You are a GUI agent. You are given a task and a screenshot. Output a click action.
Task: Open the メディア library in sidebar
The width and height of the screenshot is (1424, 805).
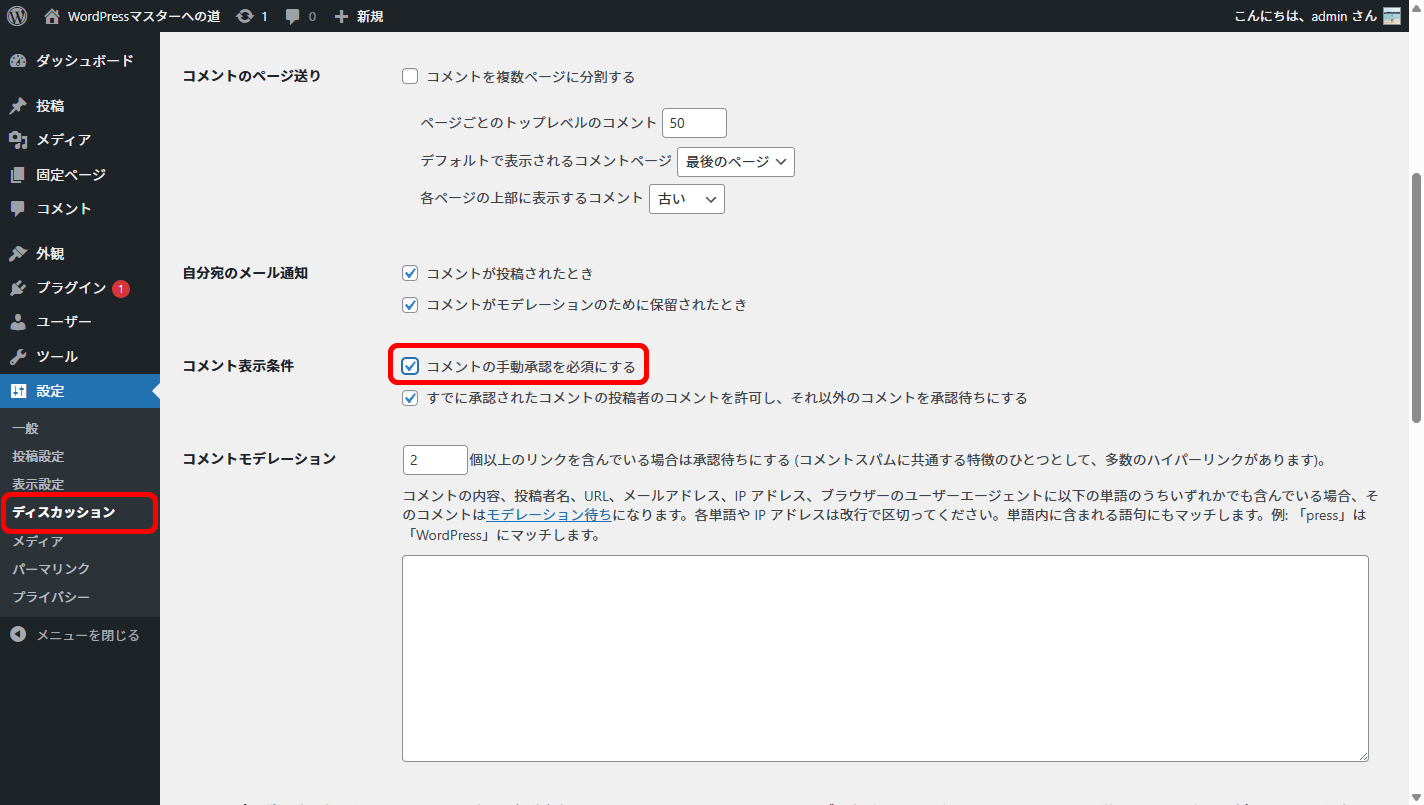tap(63, 140)
